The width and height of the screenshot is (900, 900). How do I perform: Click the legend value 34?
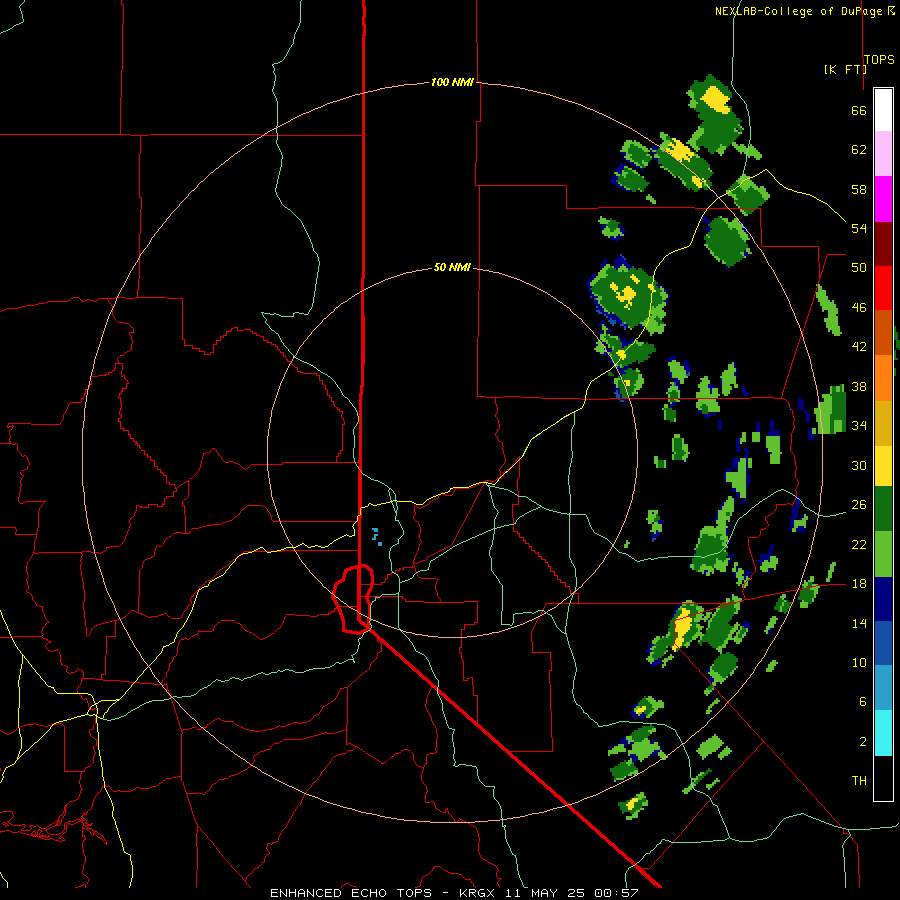tap(859, 426)
